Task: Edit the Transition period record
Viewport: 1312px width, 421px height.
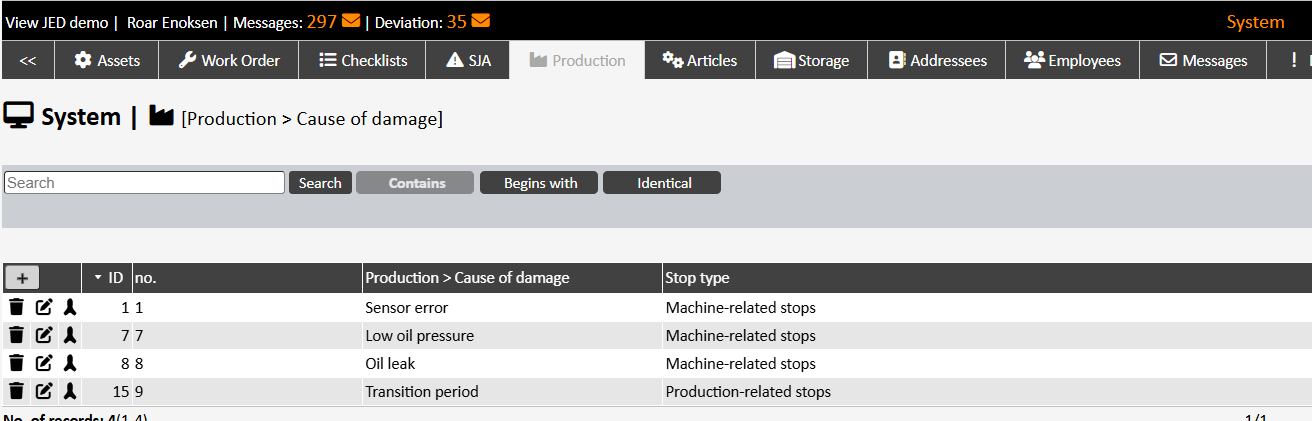Action: point(43,391)
